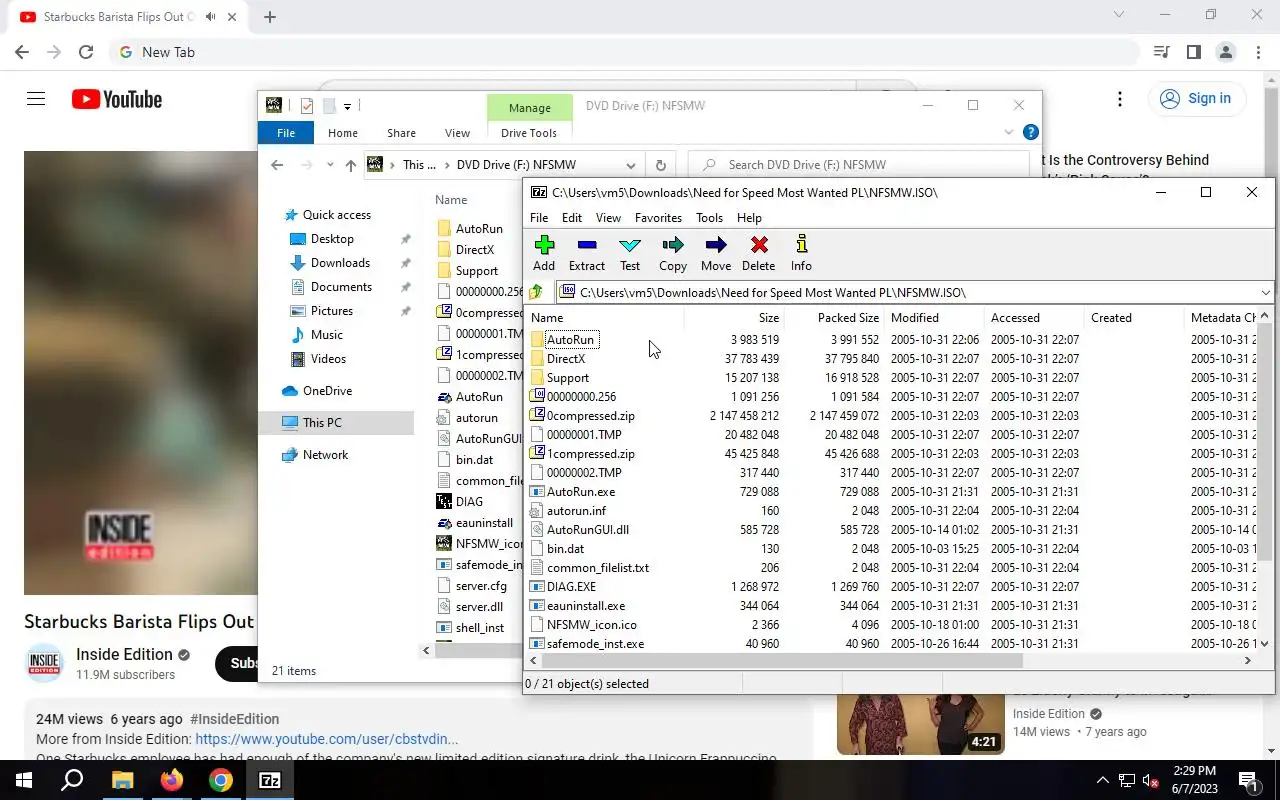
Task: Open Chrome tab search dropdown
Action: coord(1119,14)
